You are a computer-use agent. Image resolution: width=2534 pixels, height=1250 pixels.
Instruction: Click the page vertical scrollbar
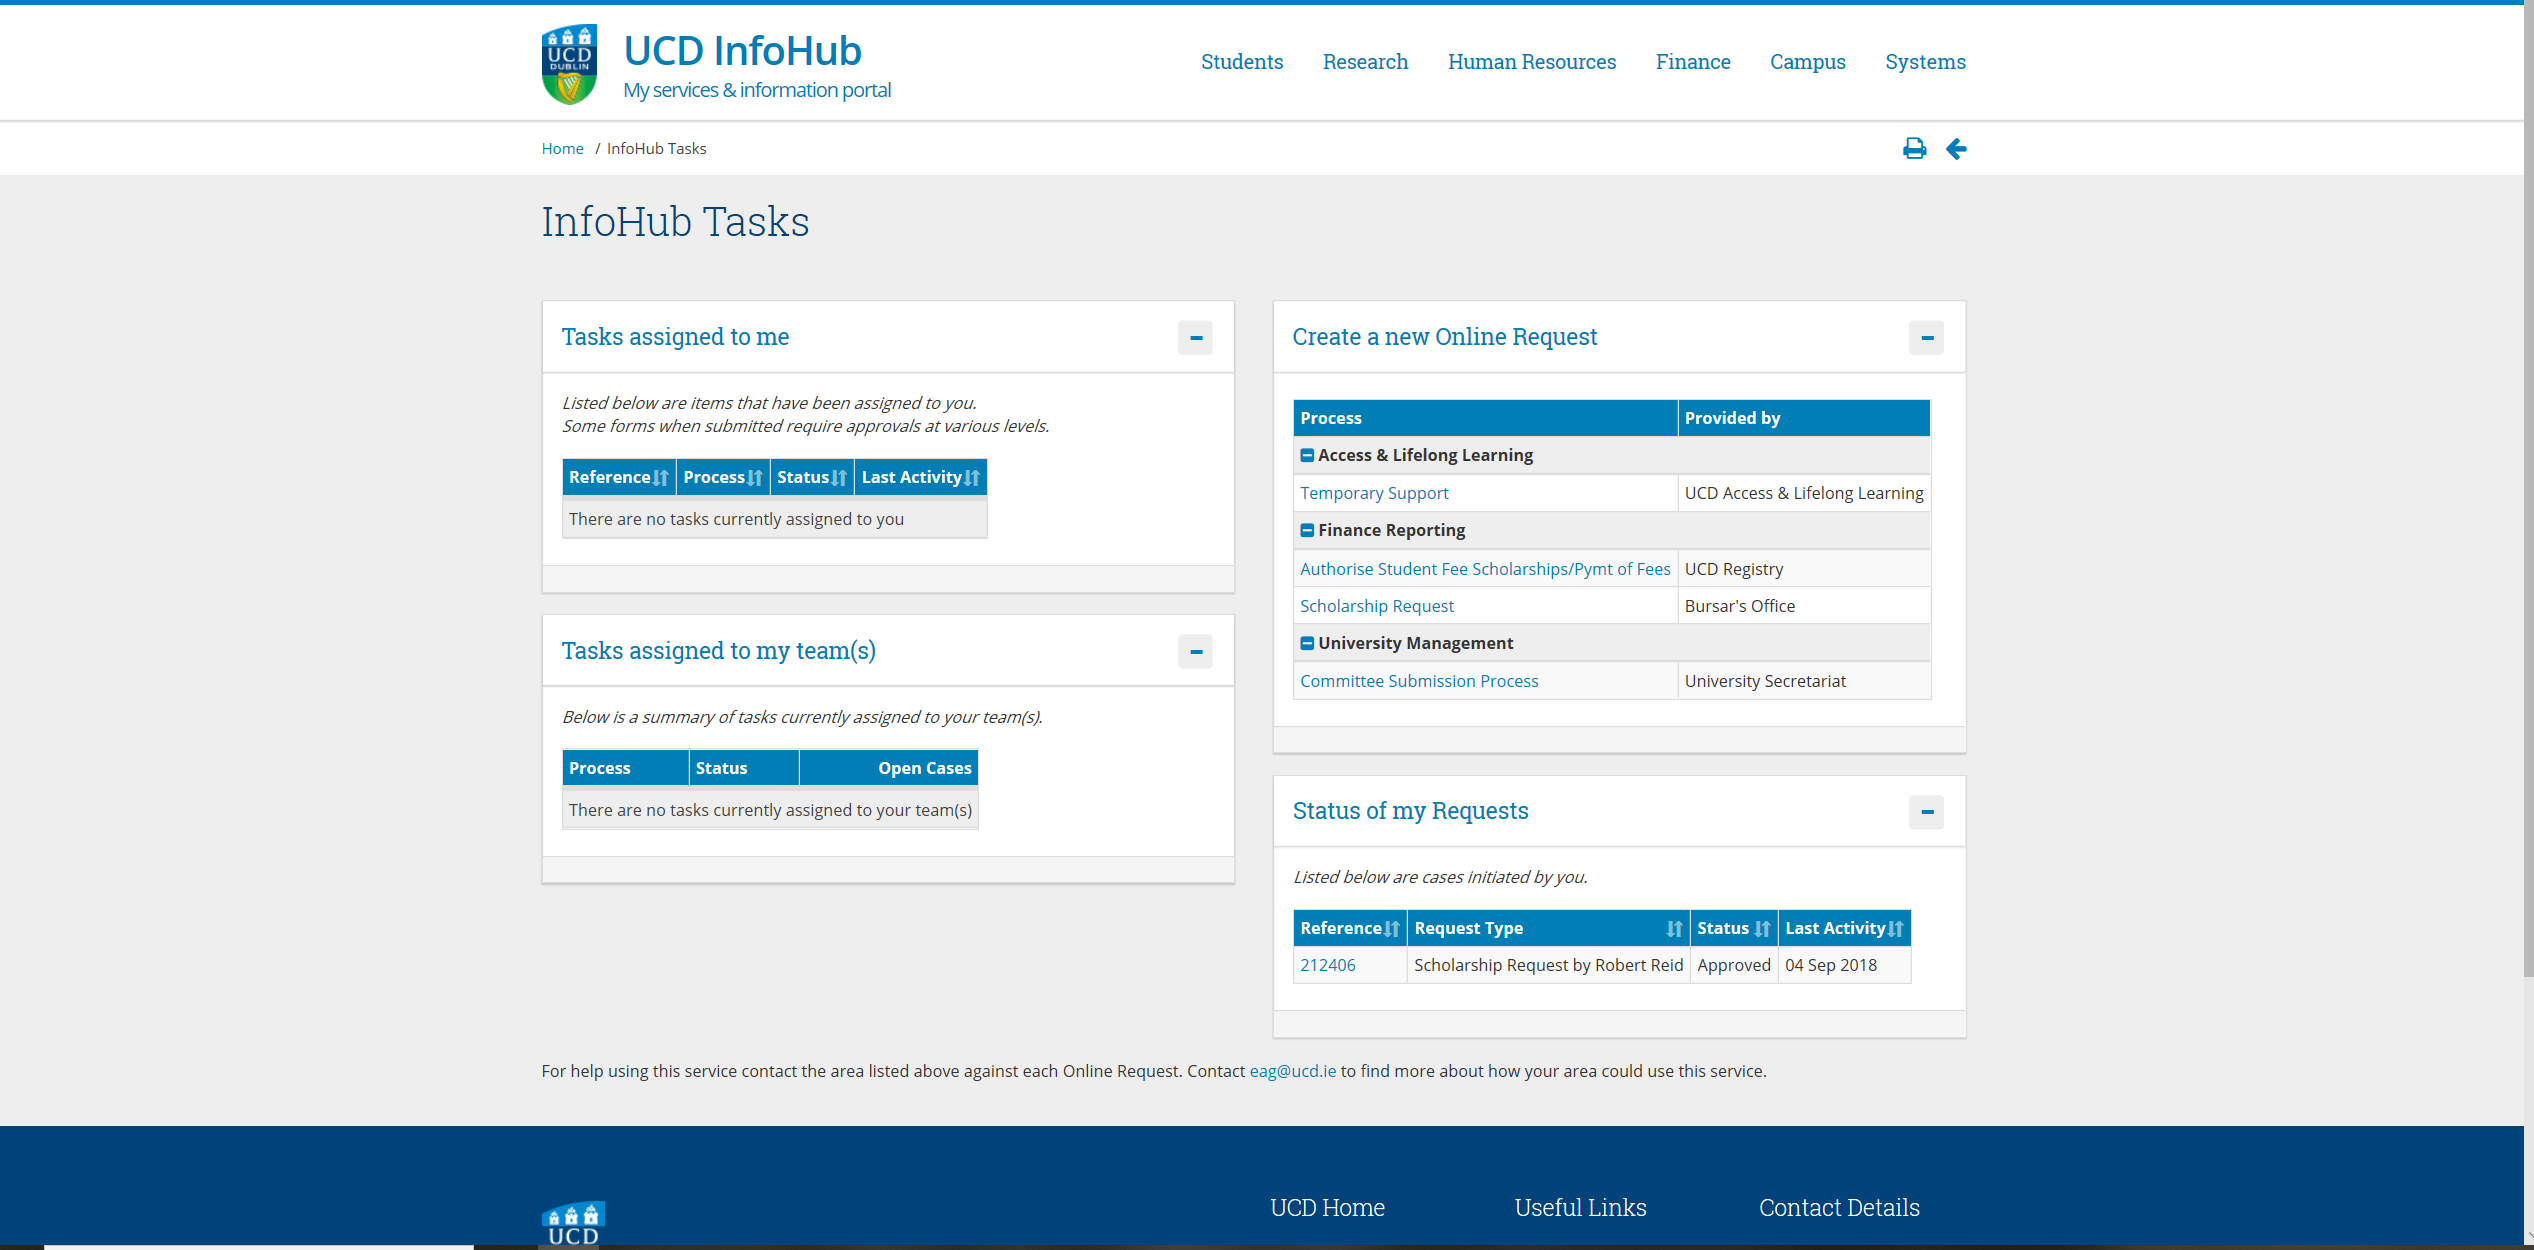click(x=2528, y=490)
